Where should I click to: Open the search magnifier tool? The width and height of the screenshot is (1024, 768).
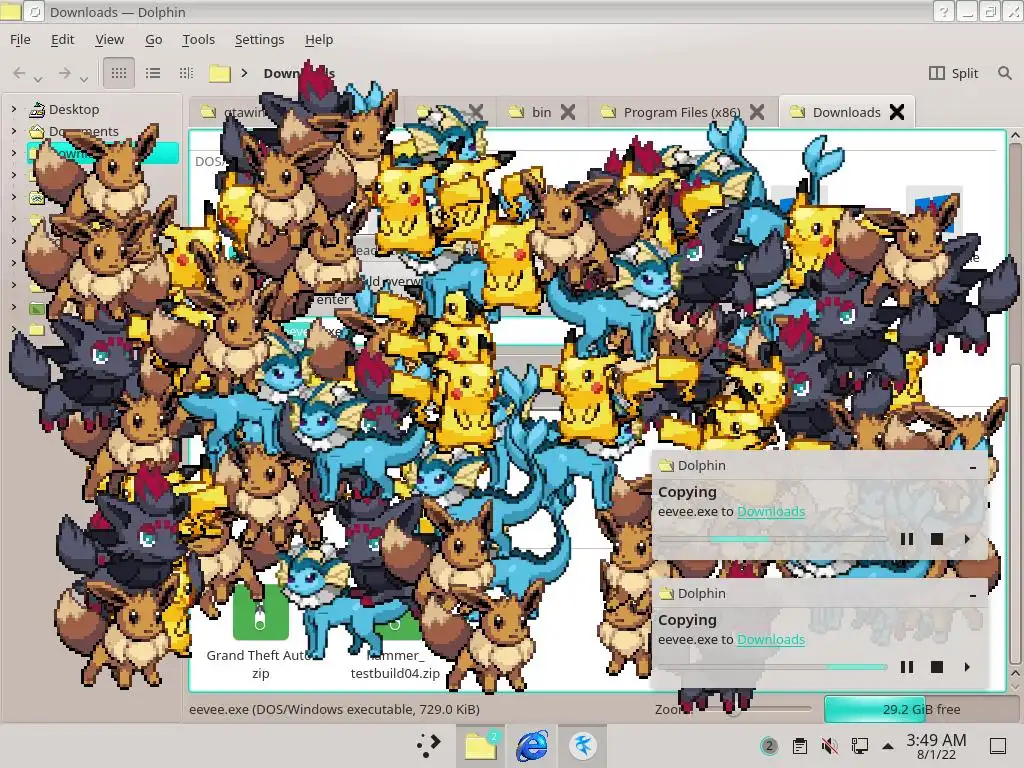pyautogui.click(x=1004, y=73)
